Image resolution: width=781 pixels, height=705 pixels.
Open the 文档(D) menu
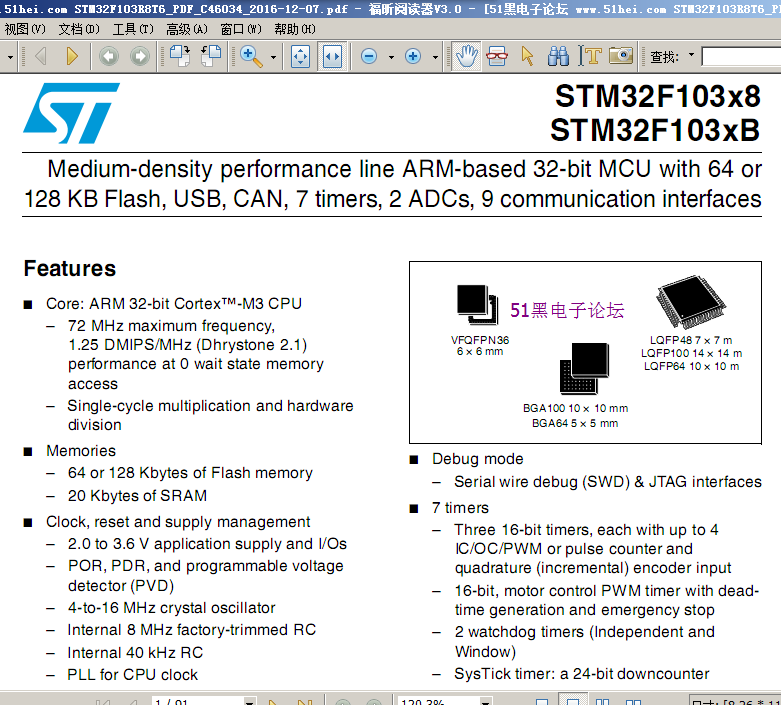pos(79,29)
